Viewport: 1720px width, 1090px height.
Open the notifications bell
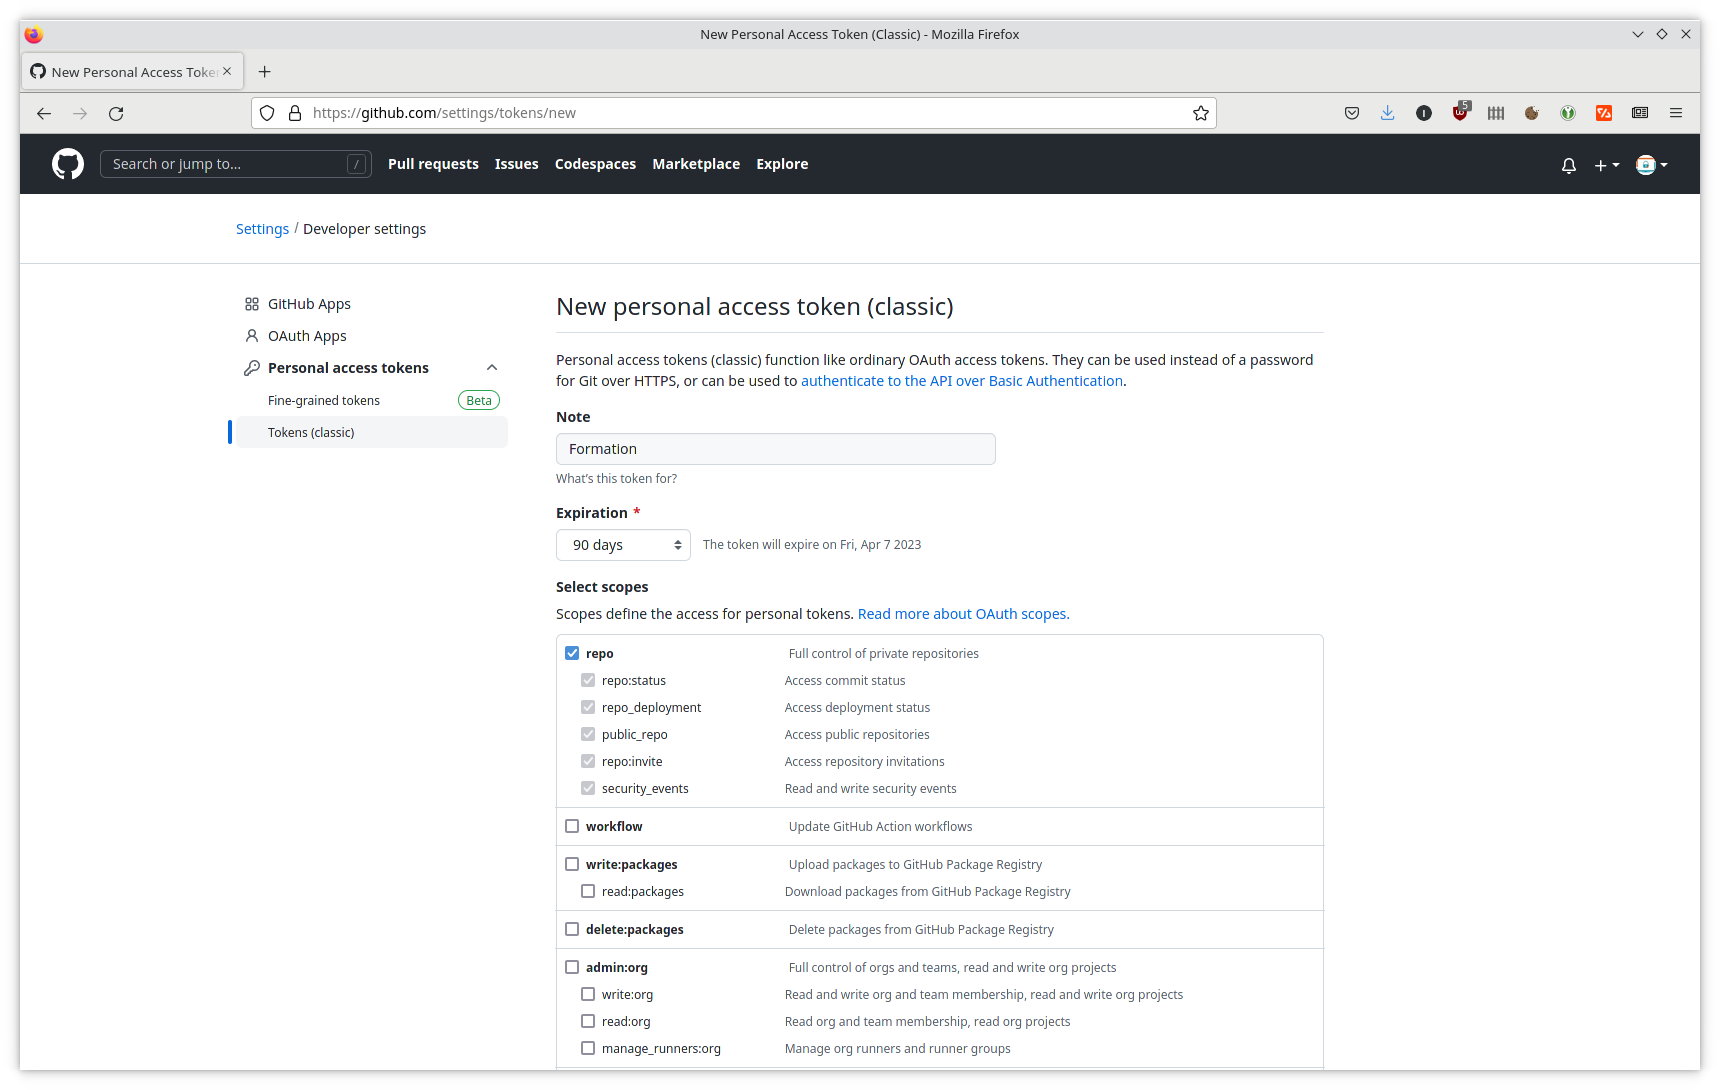pos(1568,165)
